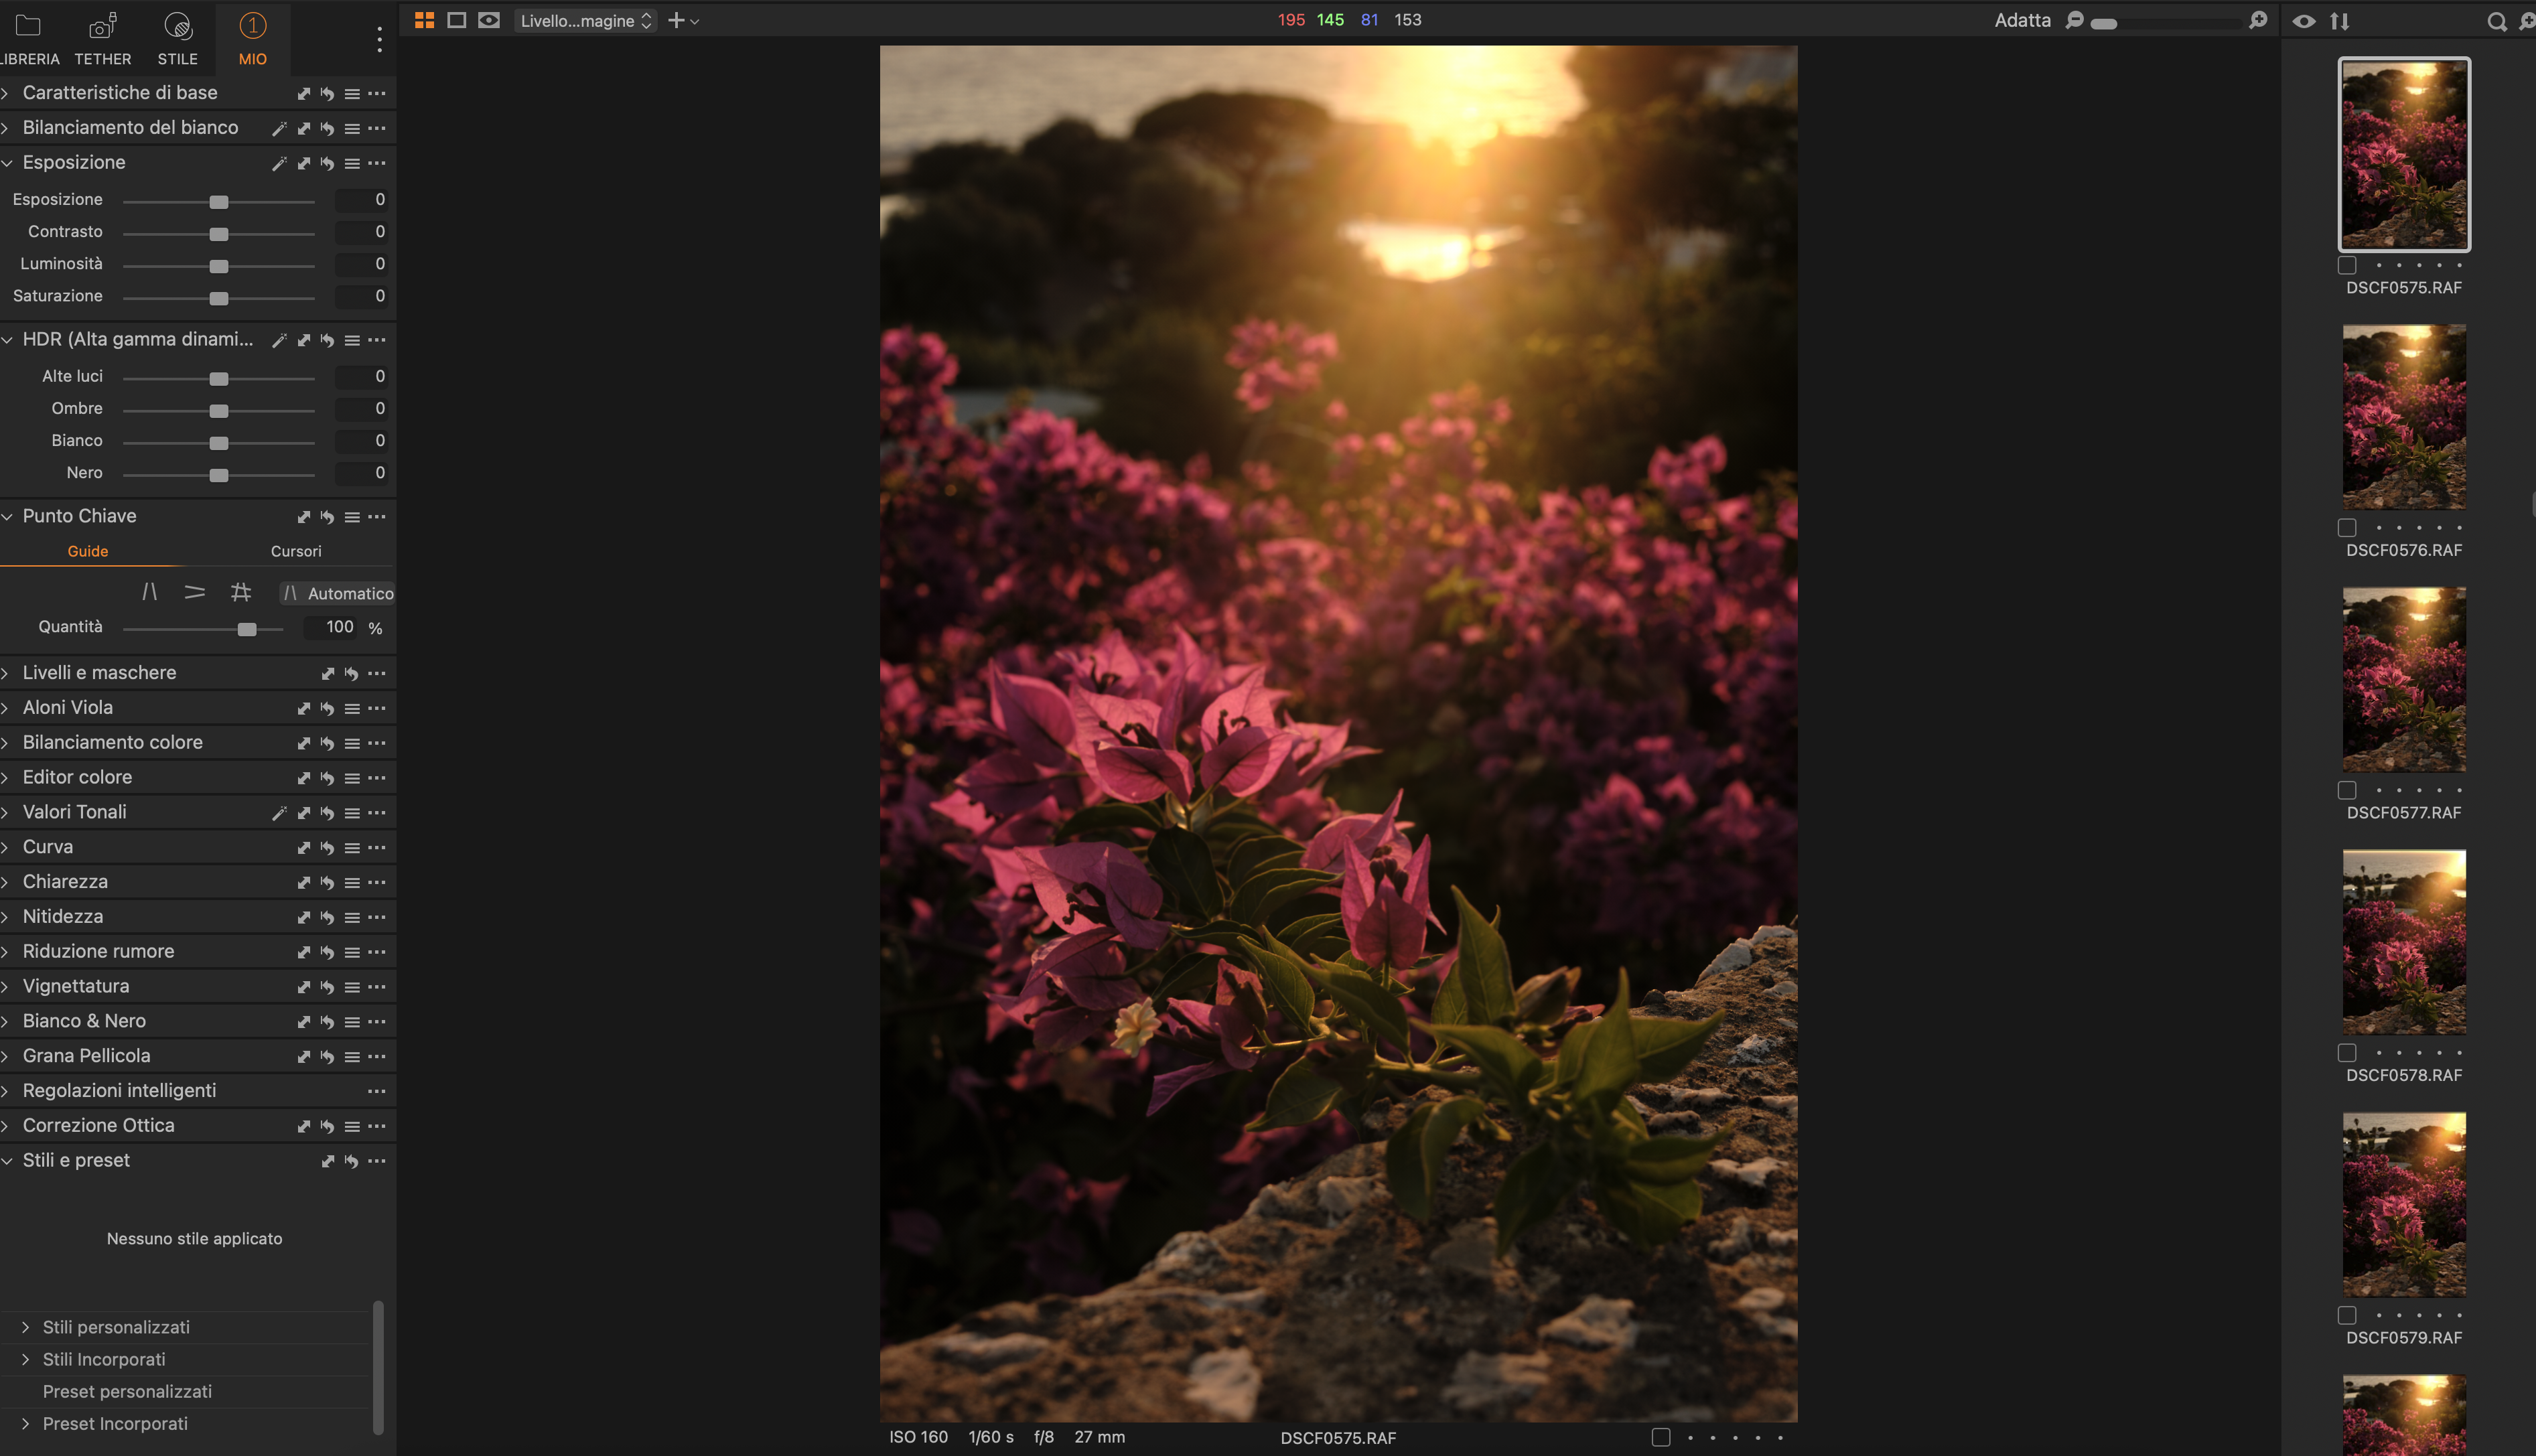Click the grid multi-view icon
Viewport: 2536px width, 1456px height.
coord(424,20)
